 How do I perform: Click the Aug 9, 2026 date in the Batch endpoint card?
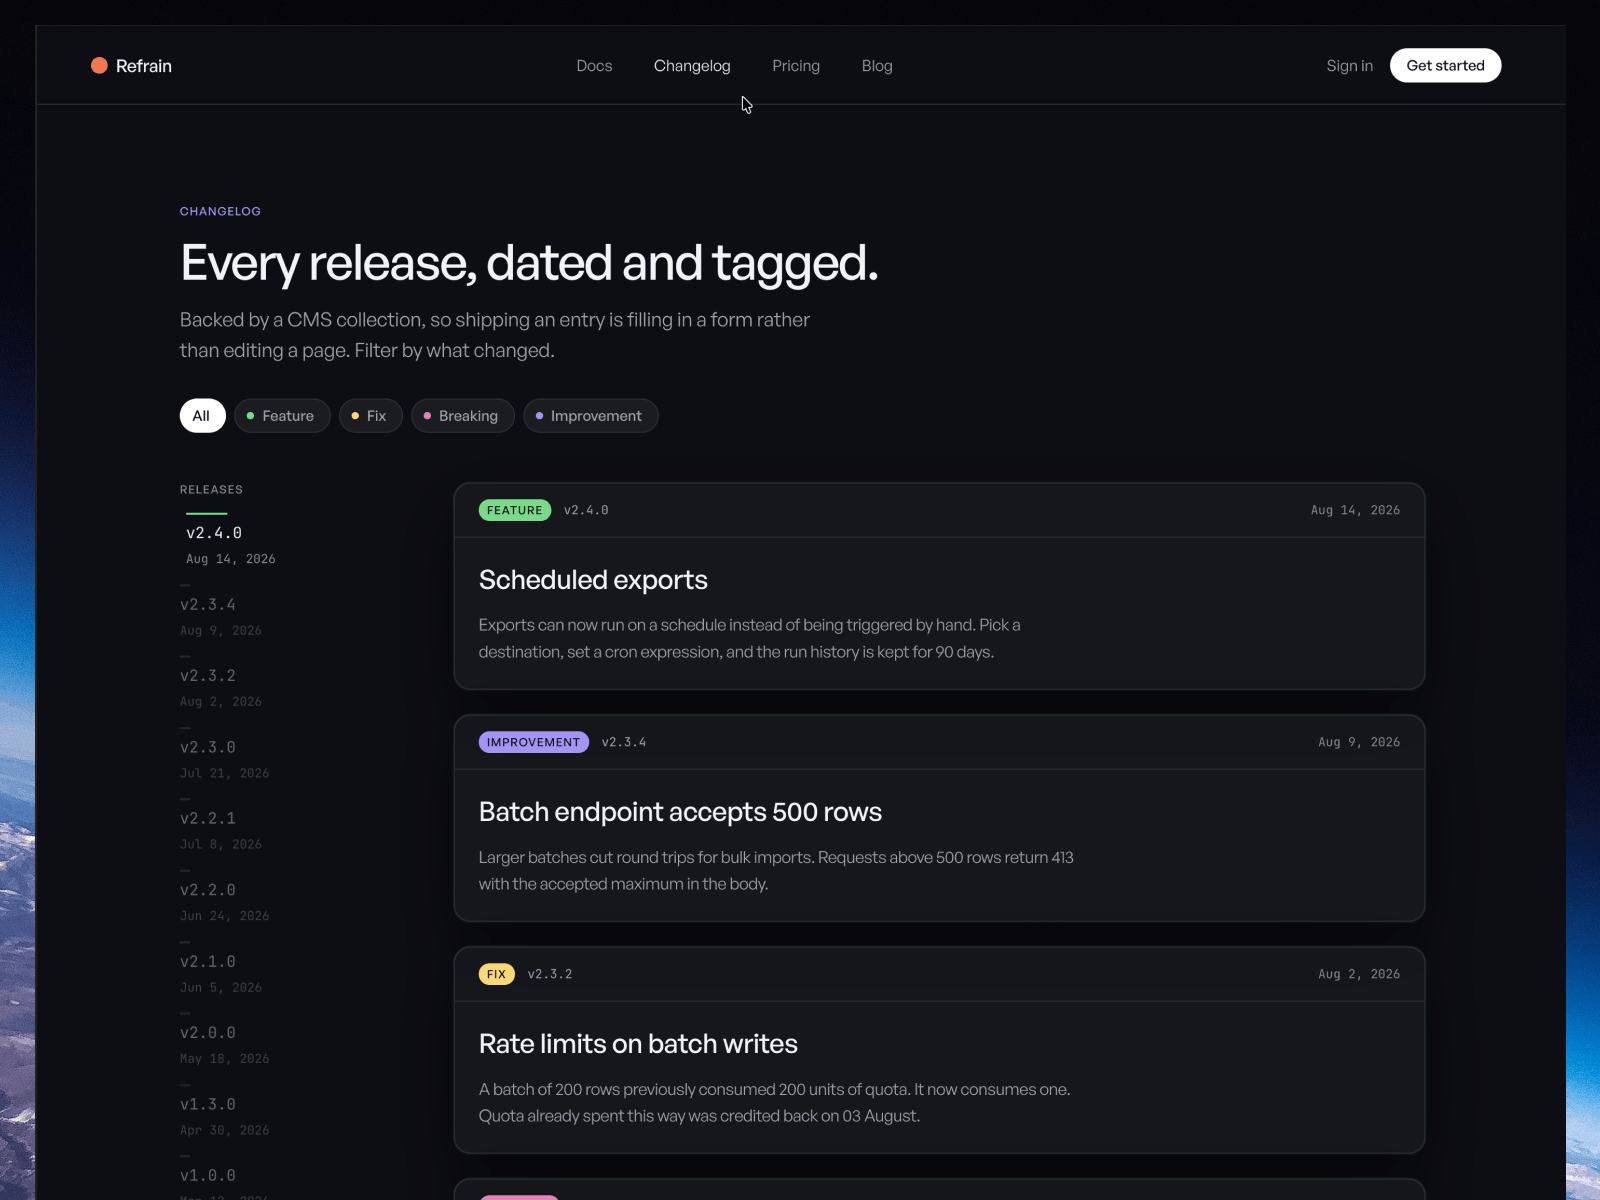click(1359, 742)
